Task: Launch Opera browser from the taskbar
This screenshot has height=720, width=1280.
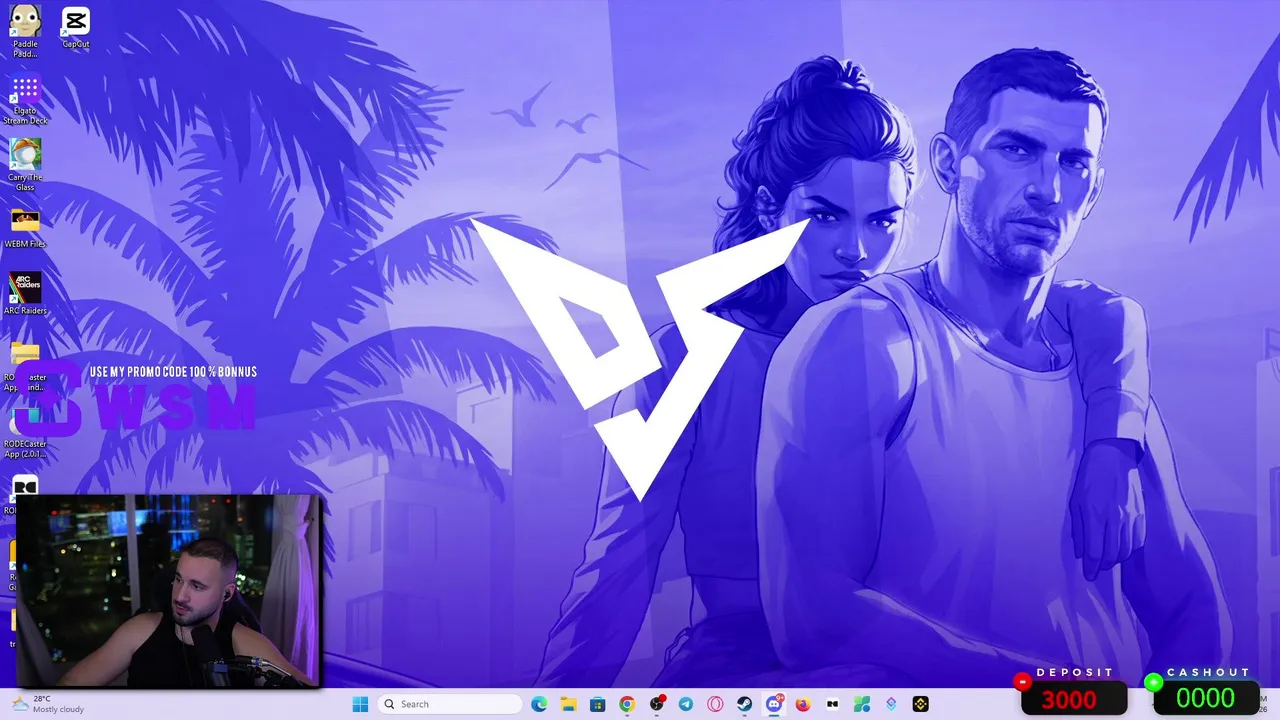Action: [715, 704]
